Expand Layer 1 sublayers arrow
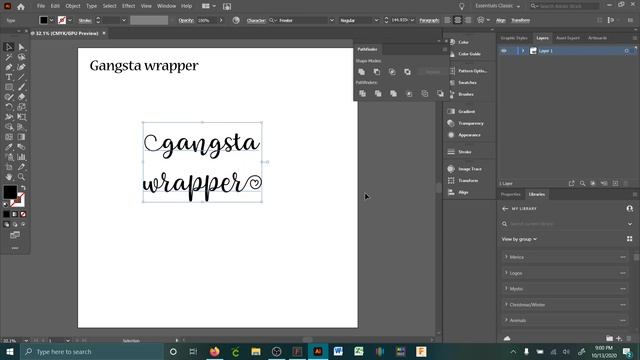This screenshot has width=640, height=360. point(523,51)
